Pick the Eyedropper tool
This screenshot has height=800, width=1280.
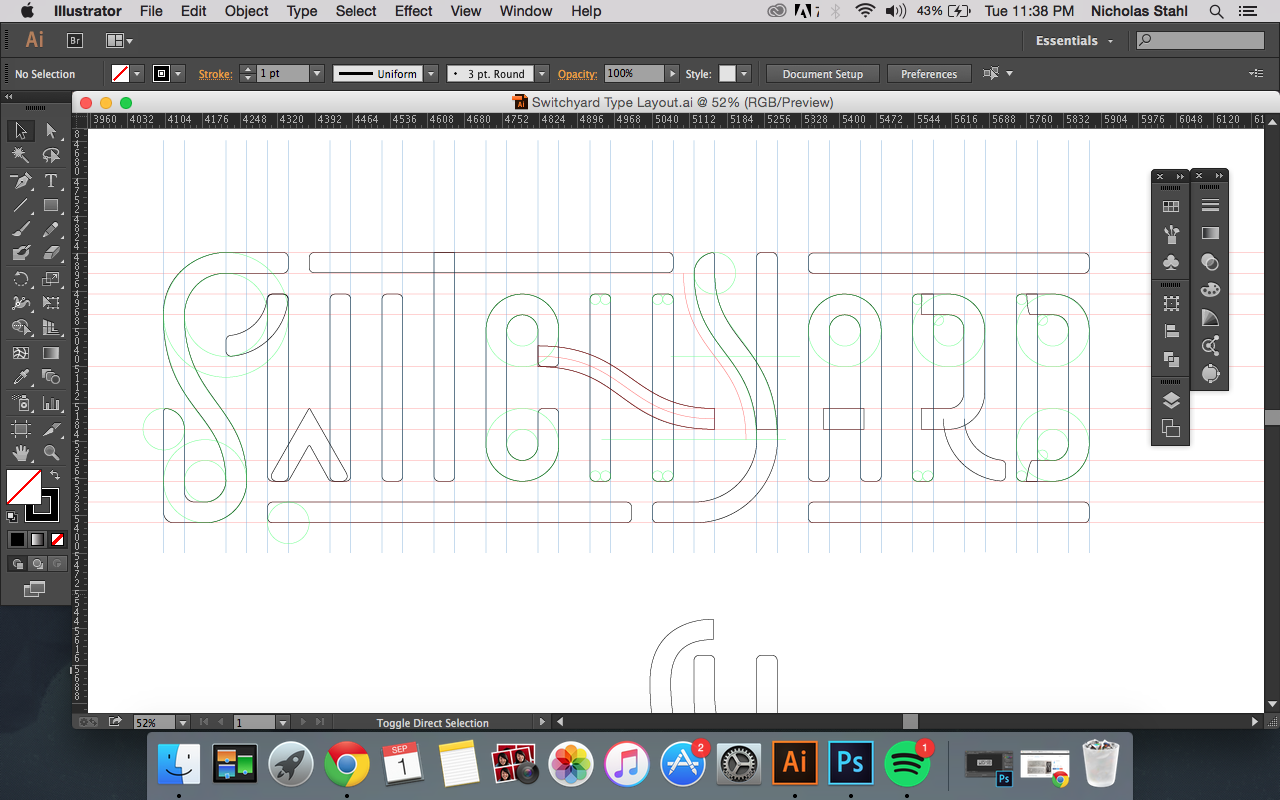[x=20, y=378]
